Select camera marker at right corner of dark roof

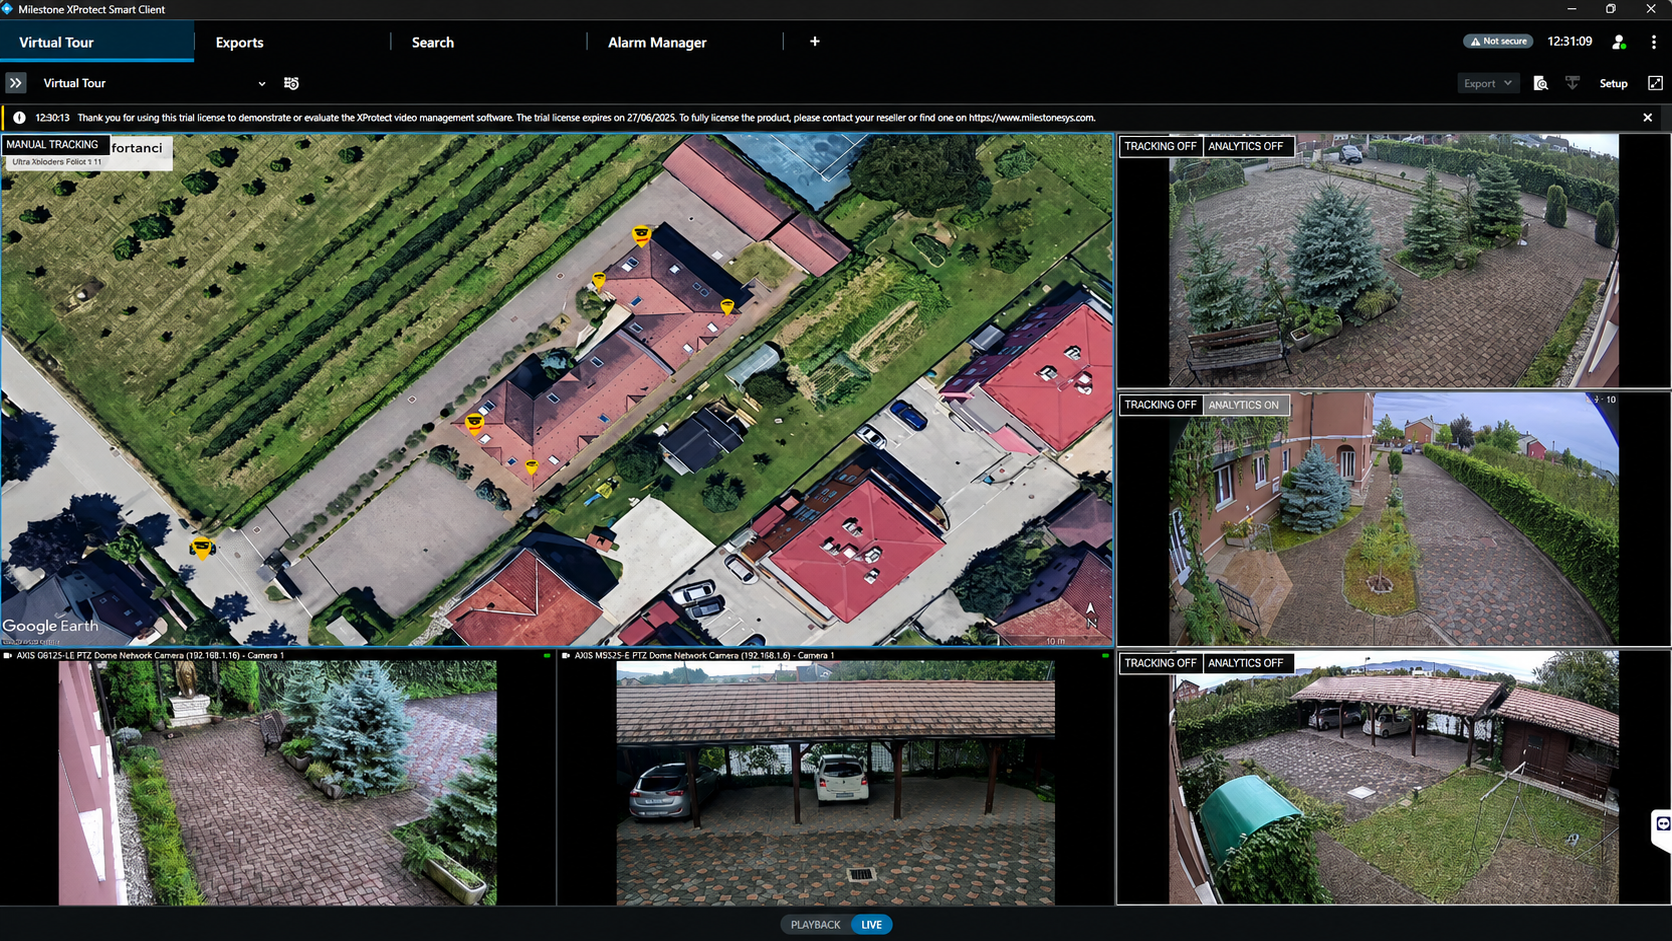[727, 307]
